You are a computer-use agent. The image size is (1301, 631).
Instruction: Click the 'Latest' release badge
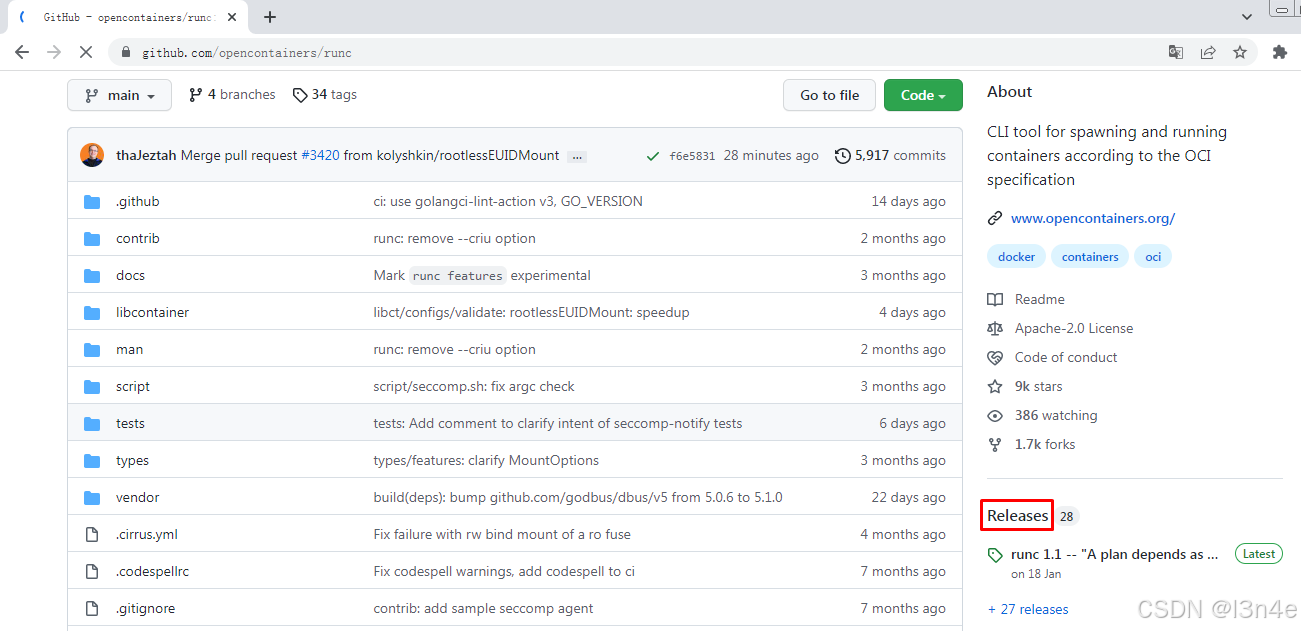pyautogui.click(x=1259, y=553)
